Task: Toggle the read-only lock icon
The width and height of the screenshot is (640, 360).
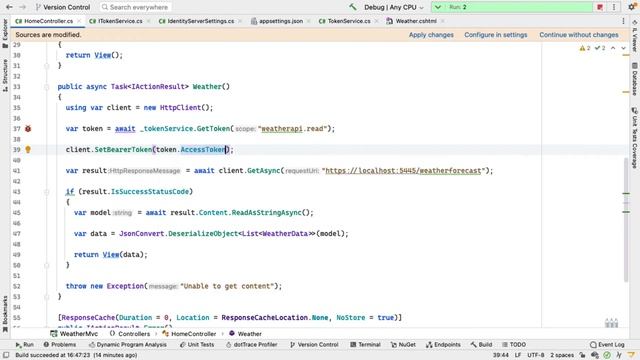Action: click(582, 355)
